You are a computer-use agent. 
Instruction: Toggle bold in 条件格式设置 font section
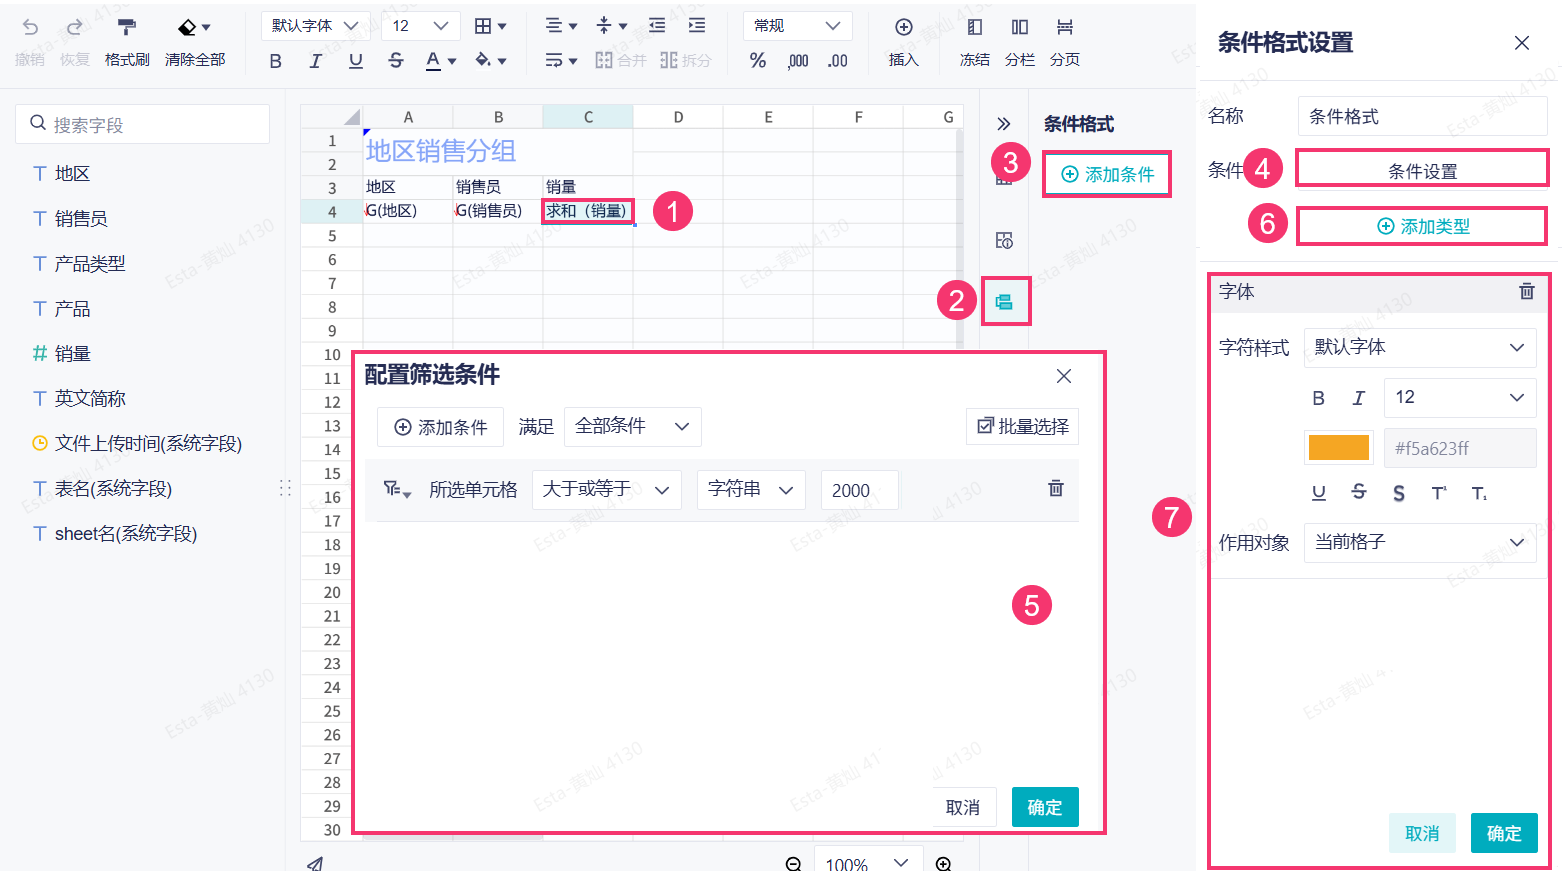click(x=1318, y=398)
